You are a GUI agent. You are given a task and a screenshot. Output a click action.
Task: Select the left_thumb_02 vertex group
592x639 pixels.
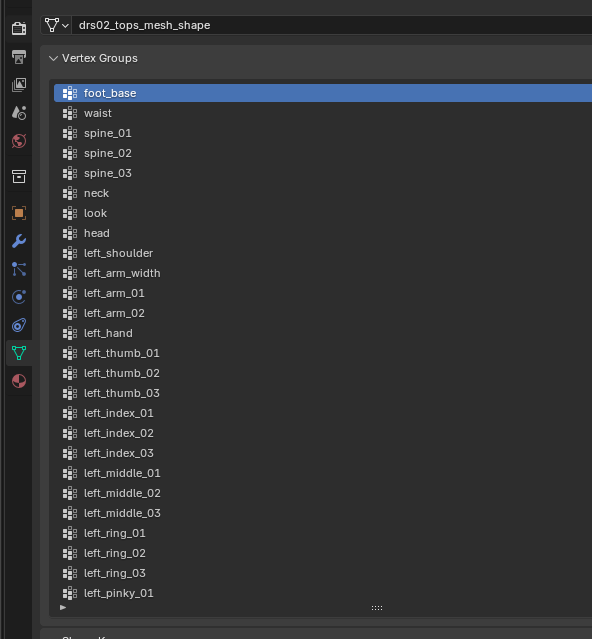(323, 373)
